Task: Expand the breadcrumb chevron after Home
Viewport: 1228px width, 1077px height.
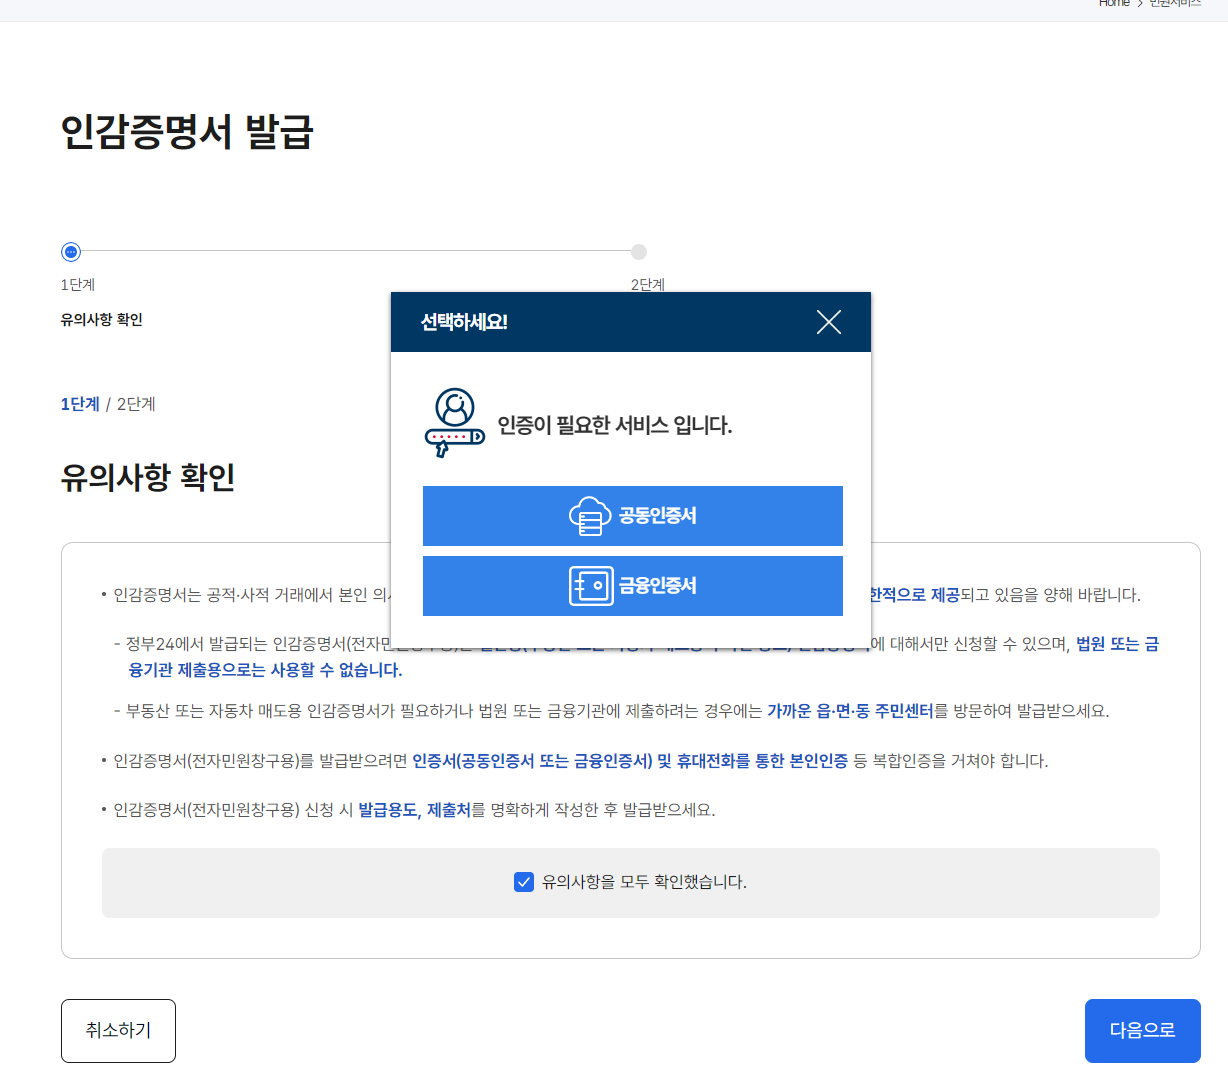Action: pyautogui.click(x=1140, y=4)
